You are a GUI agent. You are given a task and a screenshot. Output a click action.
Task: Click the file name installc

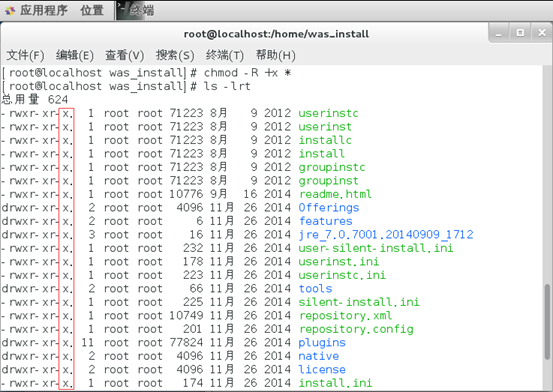pos(325,140)
